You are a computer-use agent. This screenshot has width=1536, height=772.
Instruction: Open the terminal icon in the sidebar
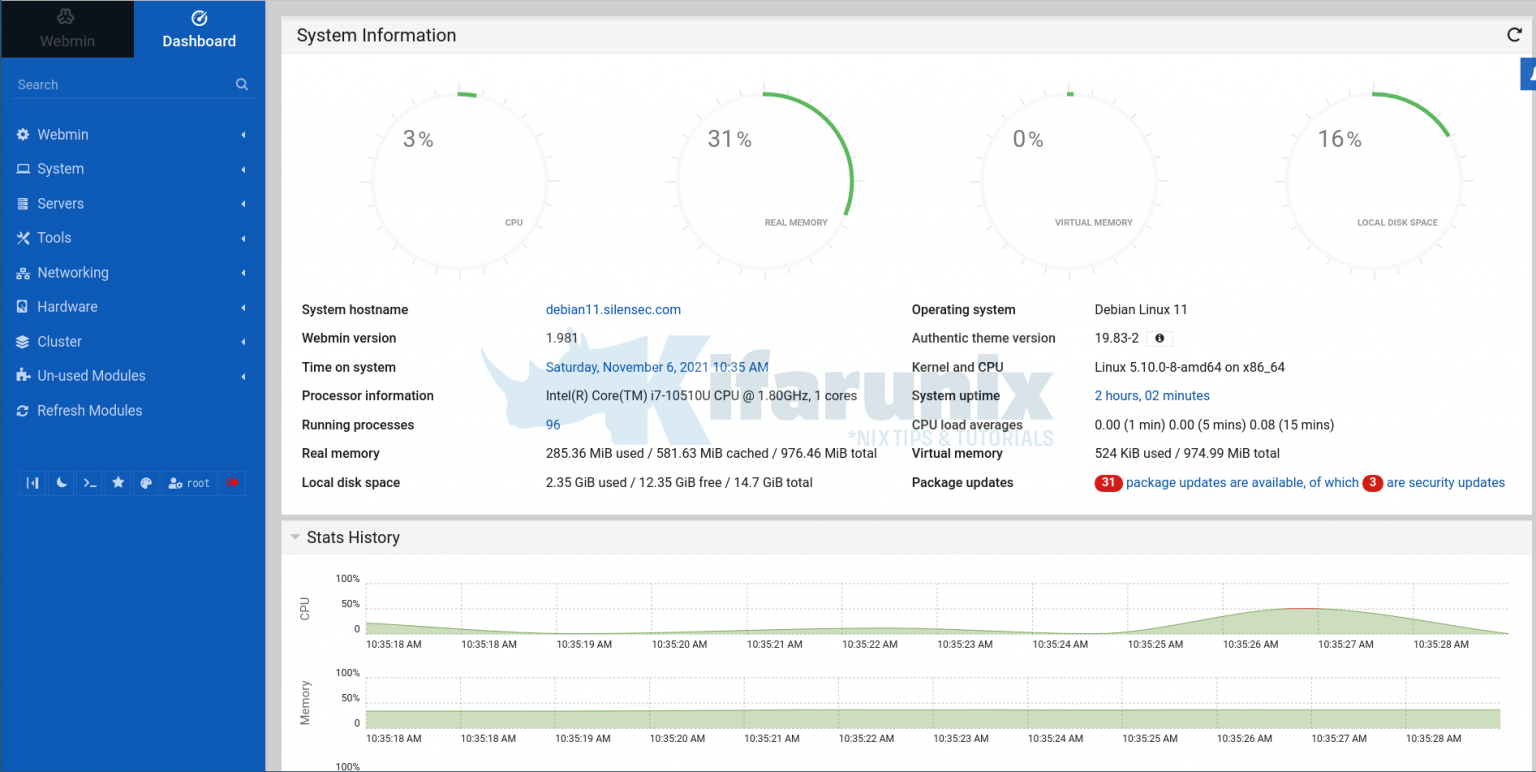(x=90, y=483)
